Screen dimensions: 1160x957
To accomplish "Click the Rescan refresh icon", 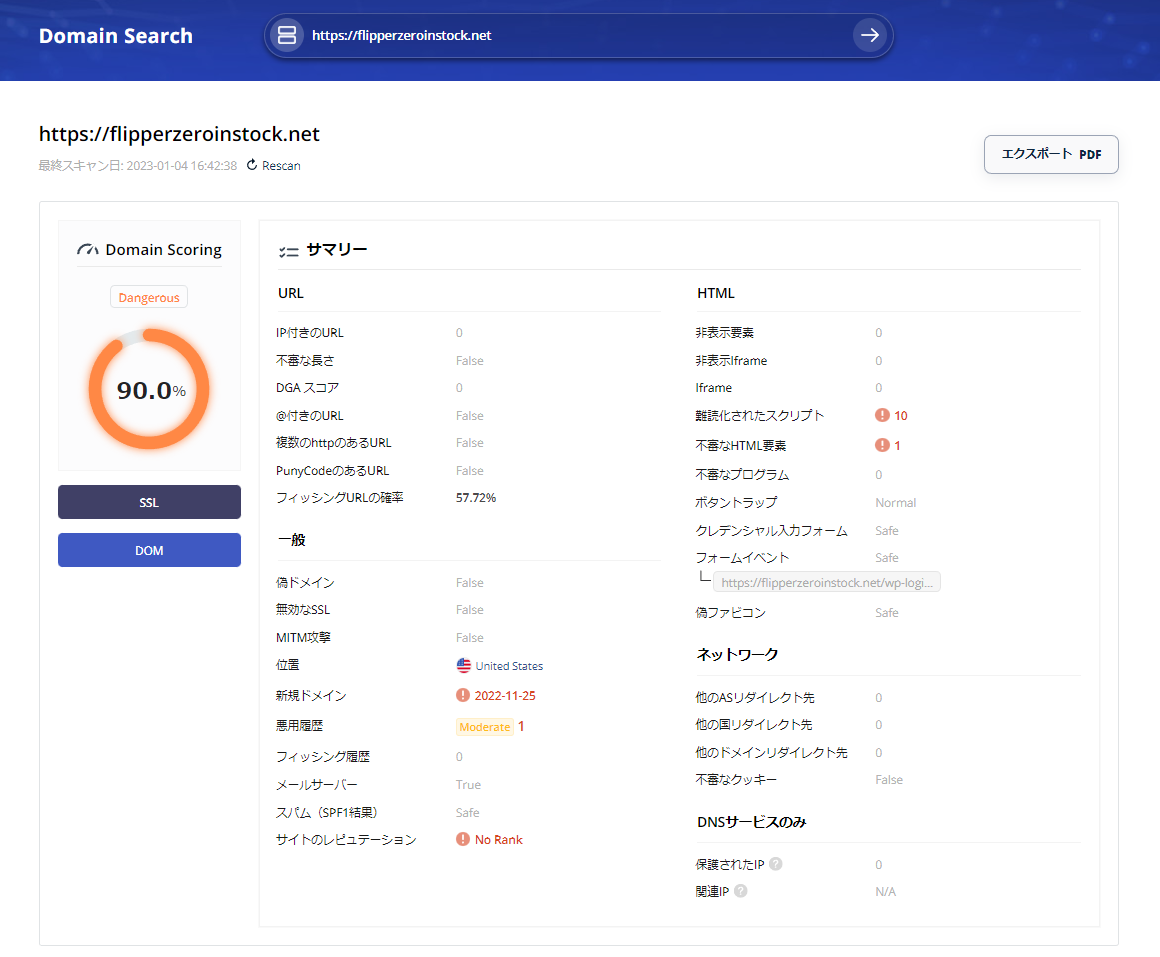I will coord(252,165).
